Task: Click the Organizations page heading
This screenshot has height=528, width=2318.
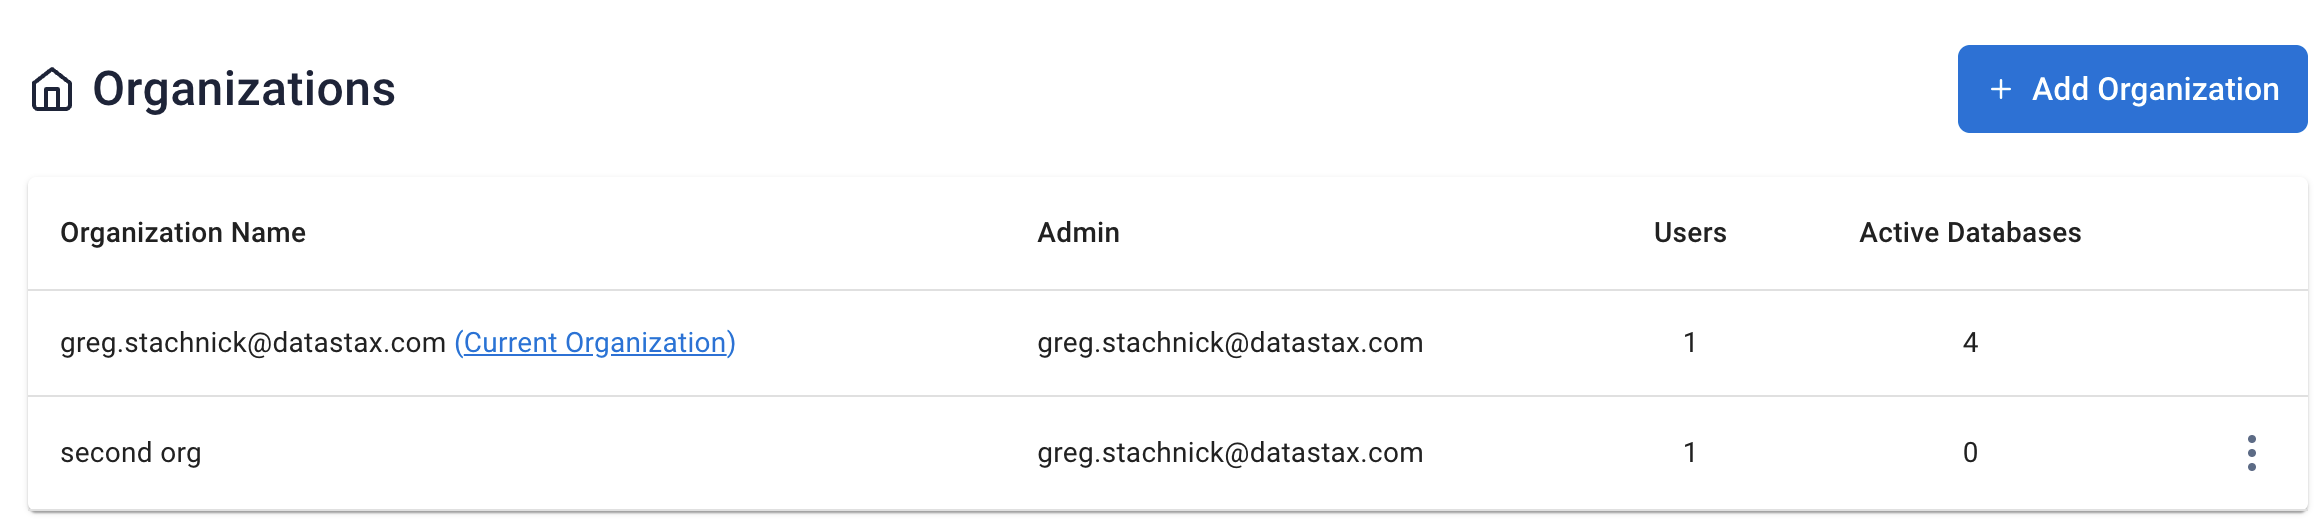Action: (244, 89)
